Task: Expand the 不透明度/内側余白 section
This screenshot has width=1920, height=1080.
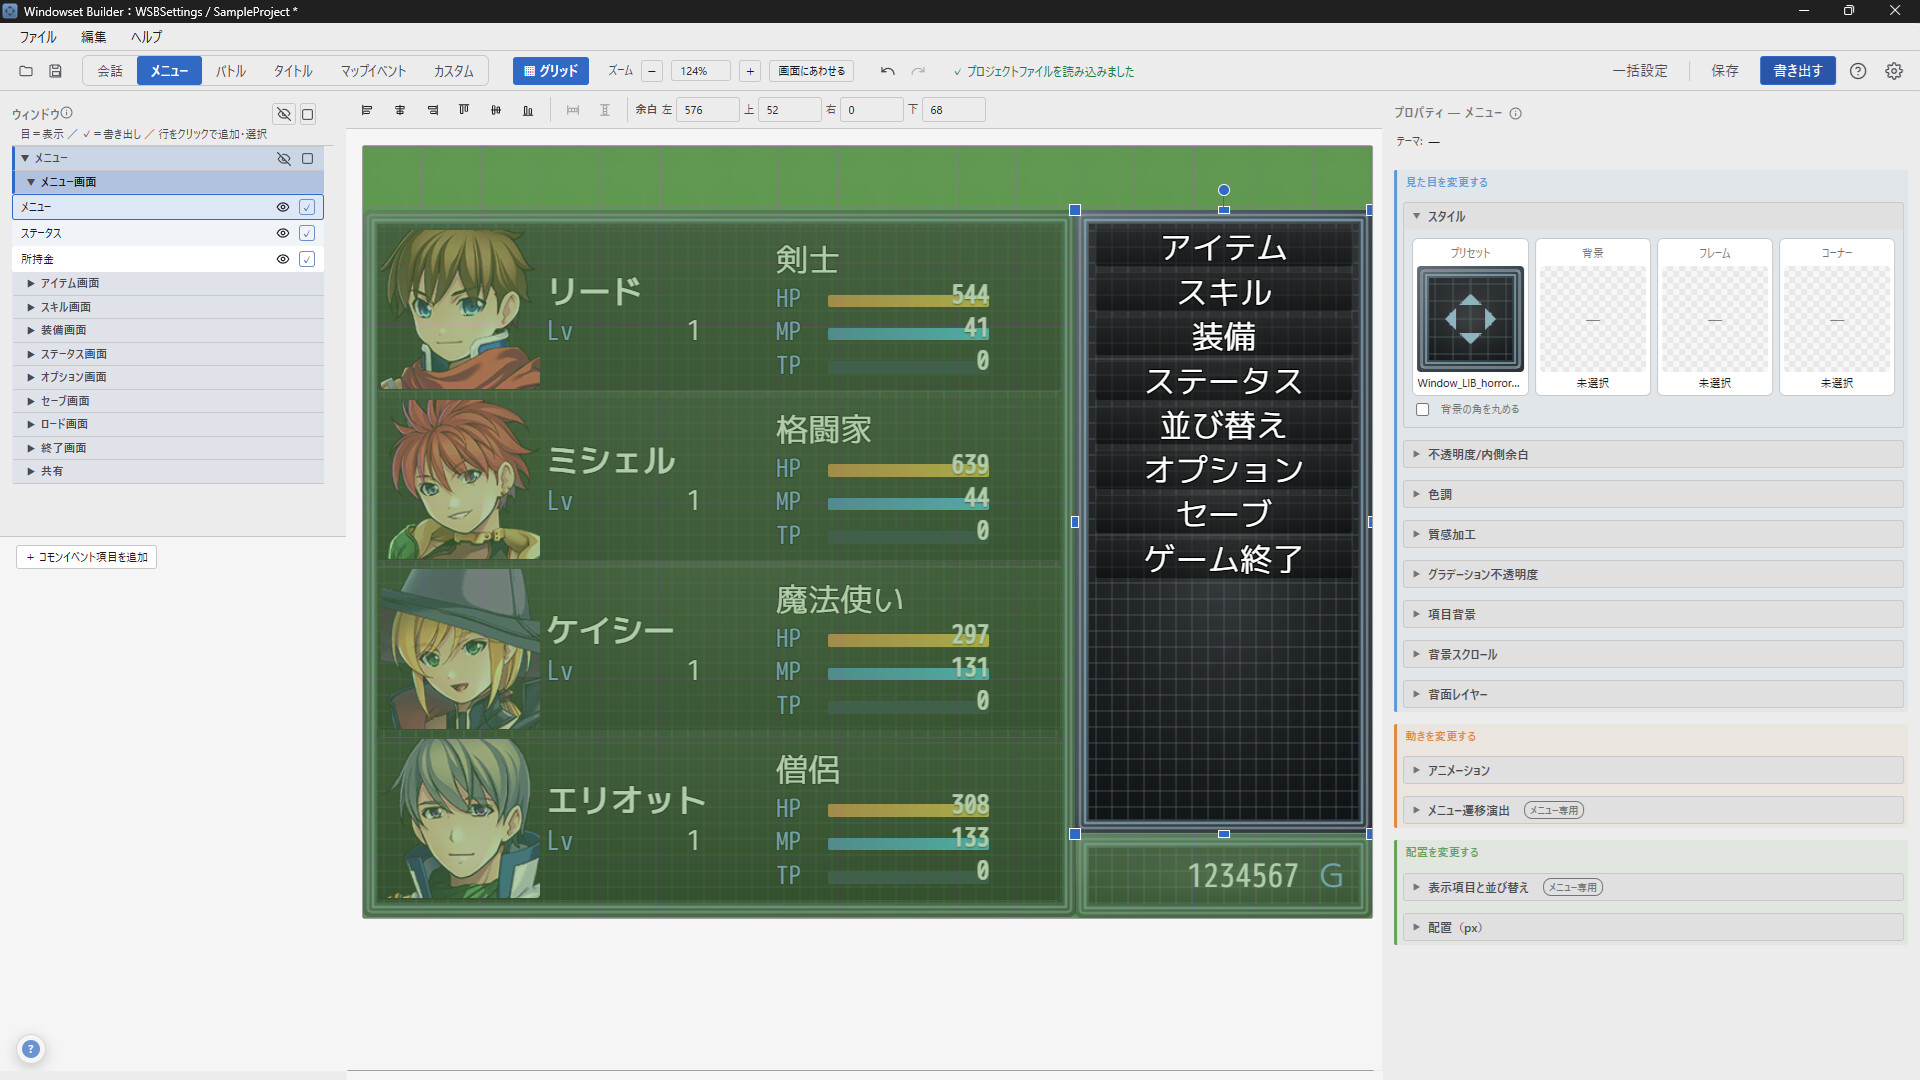Action: [x=1653, y=454]
